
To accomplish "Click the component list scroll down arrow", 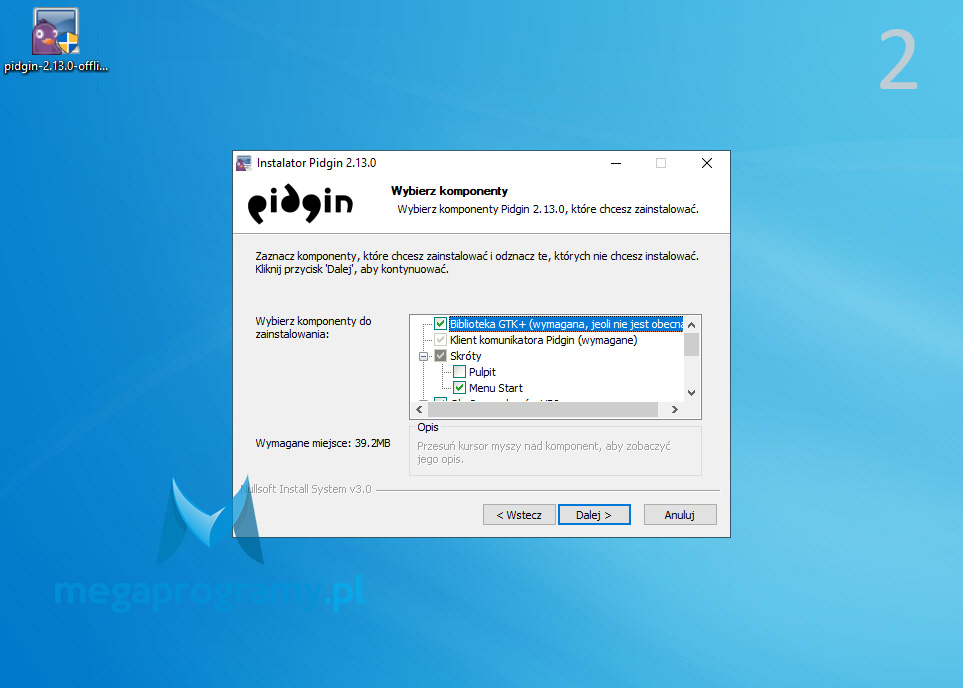I will [x=692, y=393].
